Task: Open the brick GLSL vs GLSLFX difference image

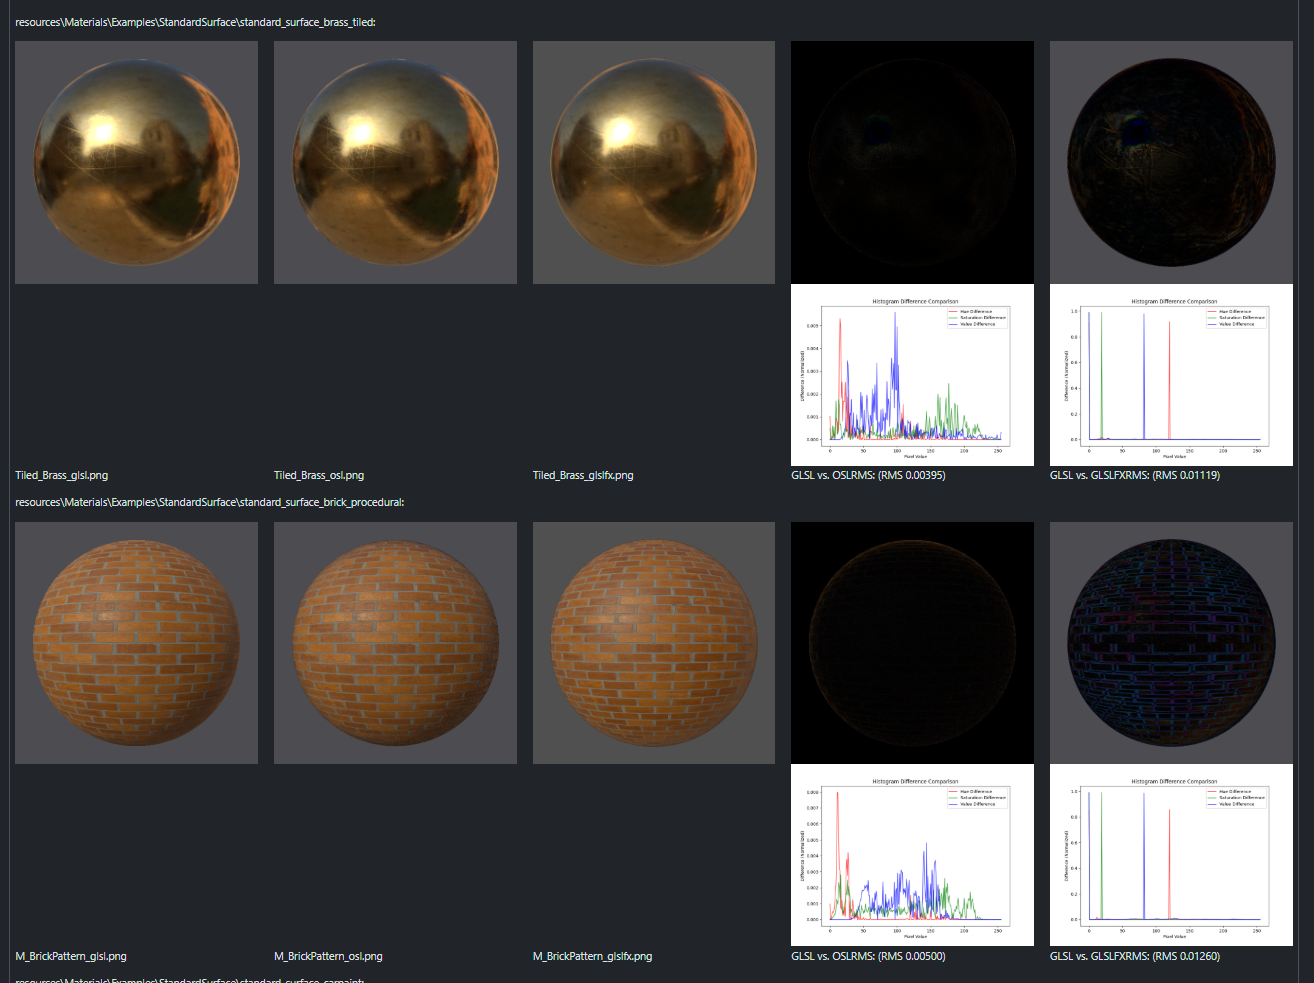Action: [1170, 641]
